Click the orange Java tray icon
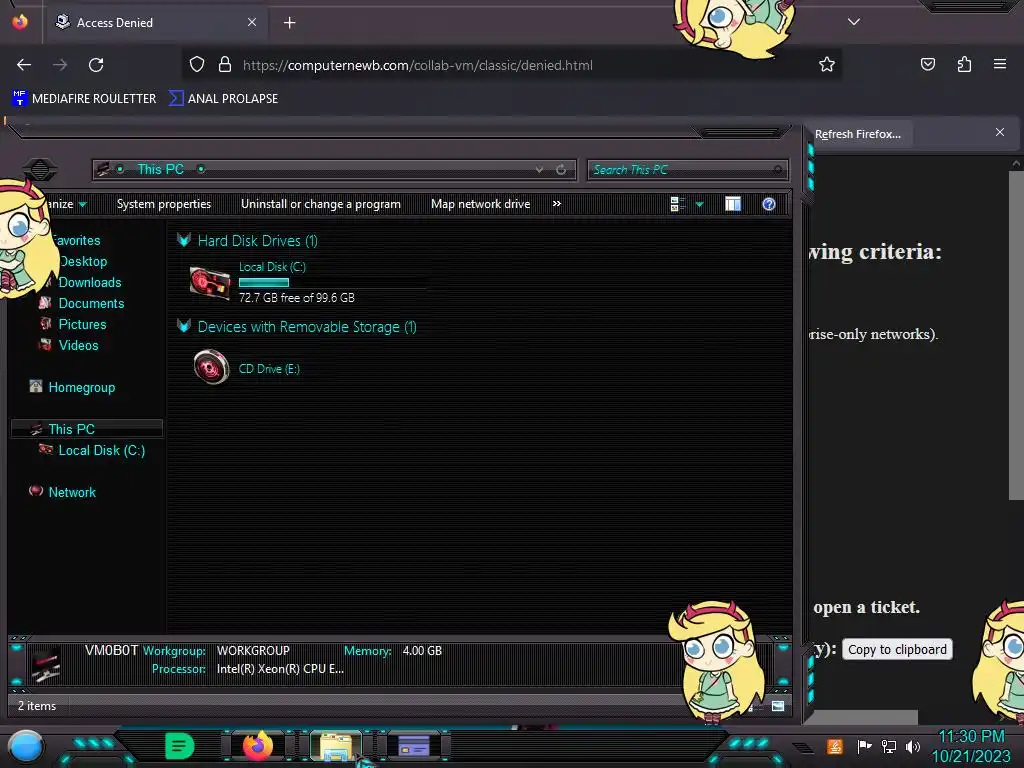The image size is (1024, 768). point(834,746)
